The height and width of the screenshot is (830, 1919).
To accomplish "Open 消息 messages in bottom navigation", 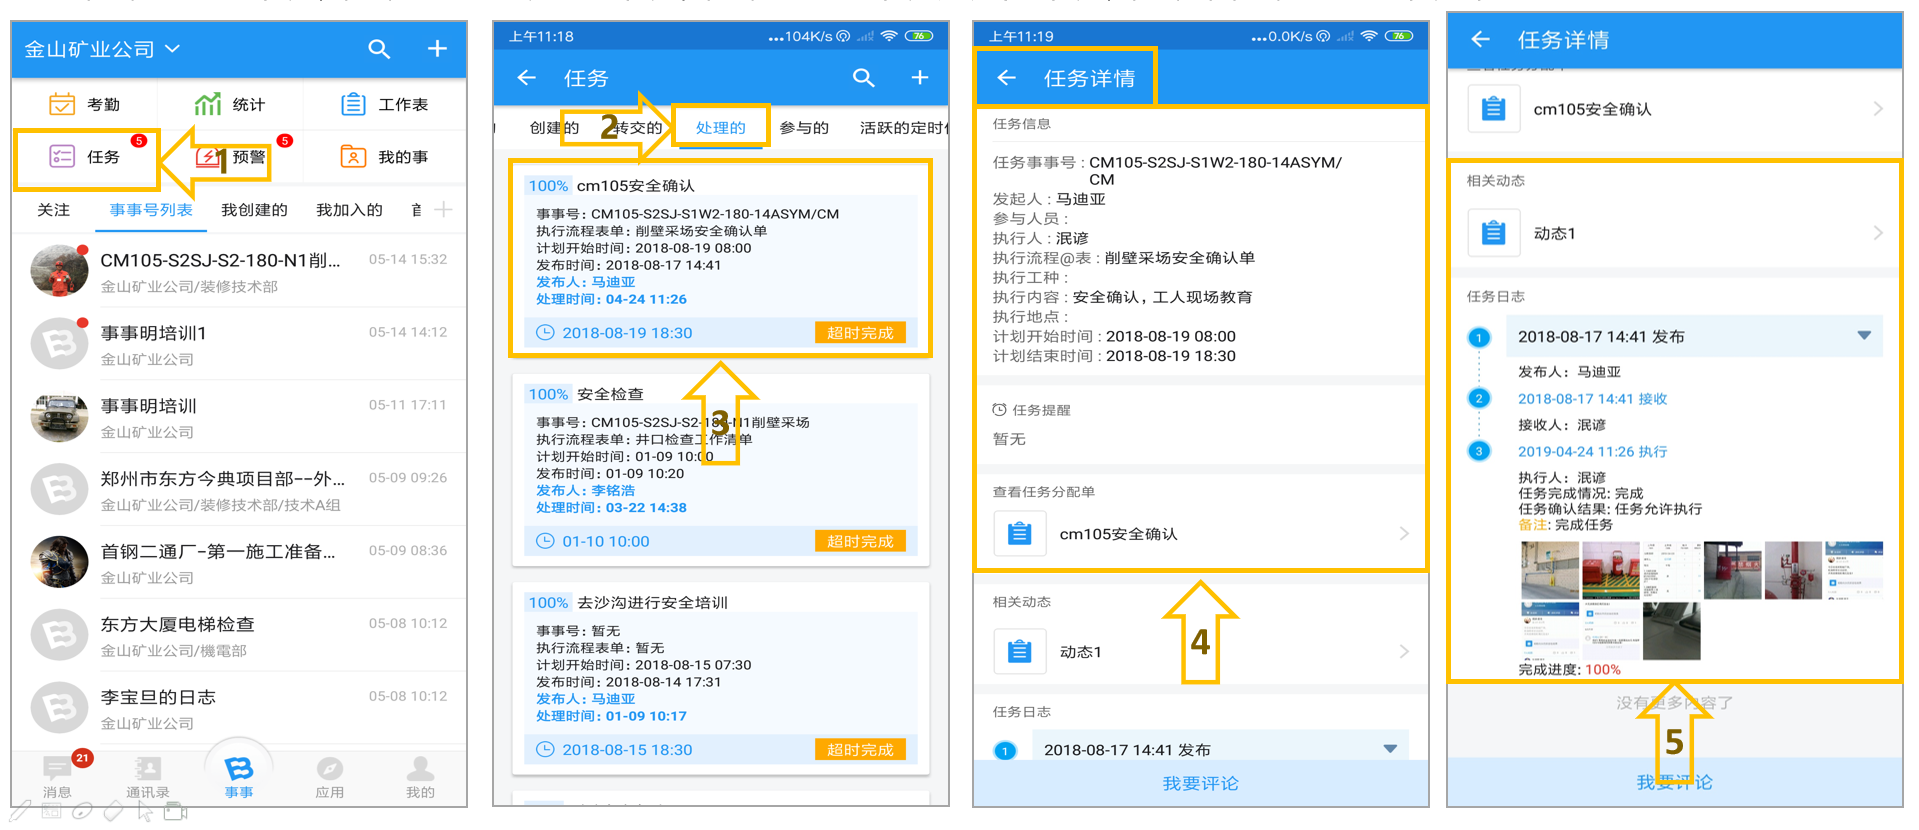I will pos(57,776).
